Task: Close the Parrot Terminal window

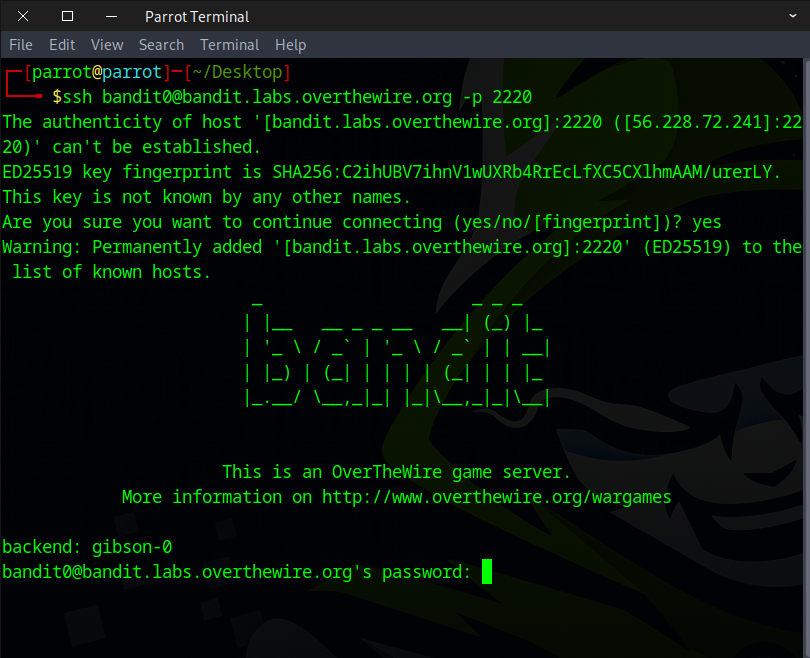Action: [23, 16]
